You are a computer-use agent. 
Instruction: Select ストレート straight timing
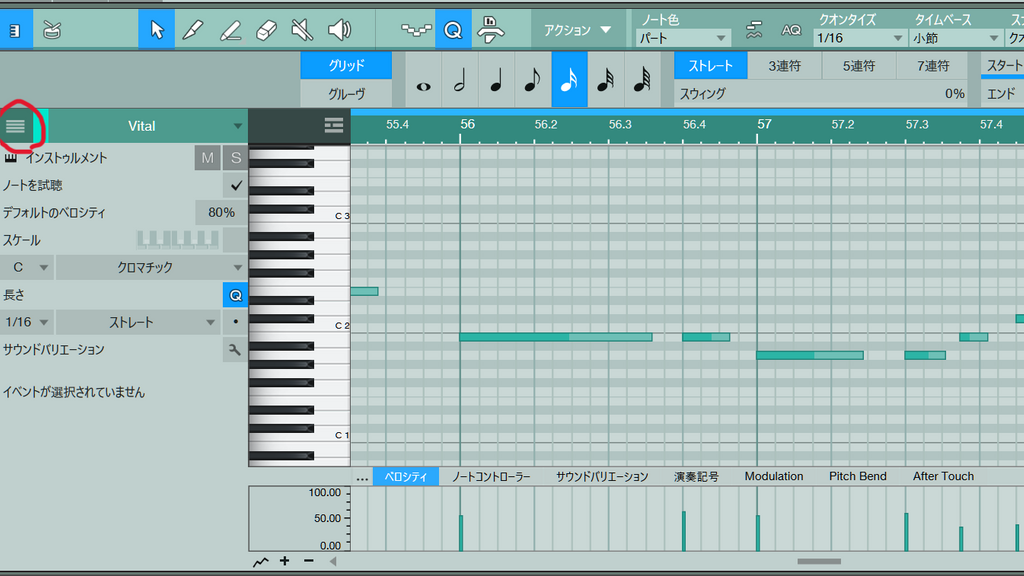click(x=711, y=66)
